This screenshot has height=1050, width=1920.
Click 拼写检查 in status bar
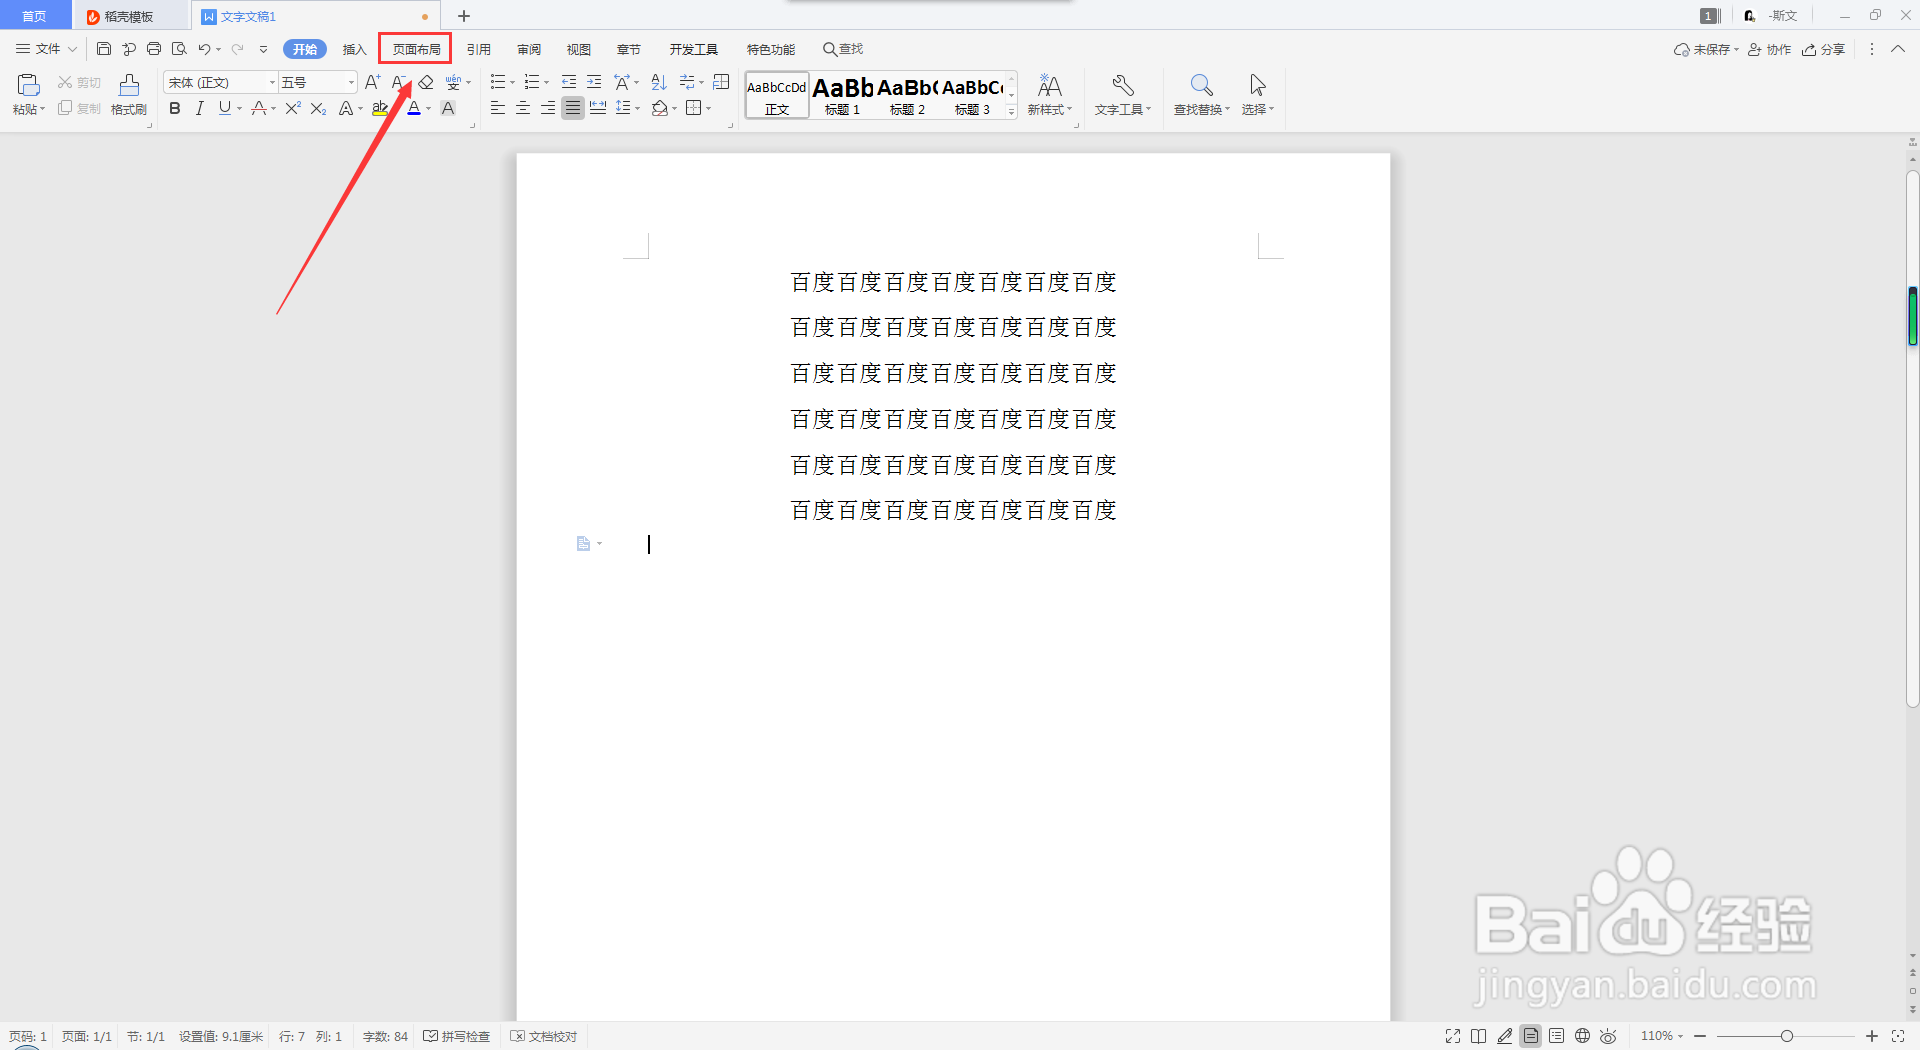click(457, 1036)
